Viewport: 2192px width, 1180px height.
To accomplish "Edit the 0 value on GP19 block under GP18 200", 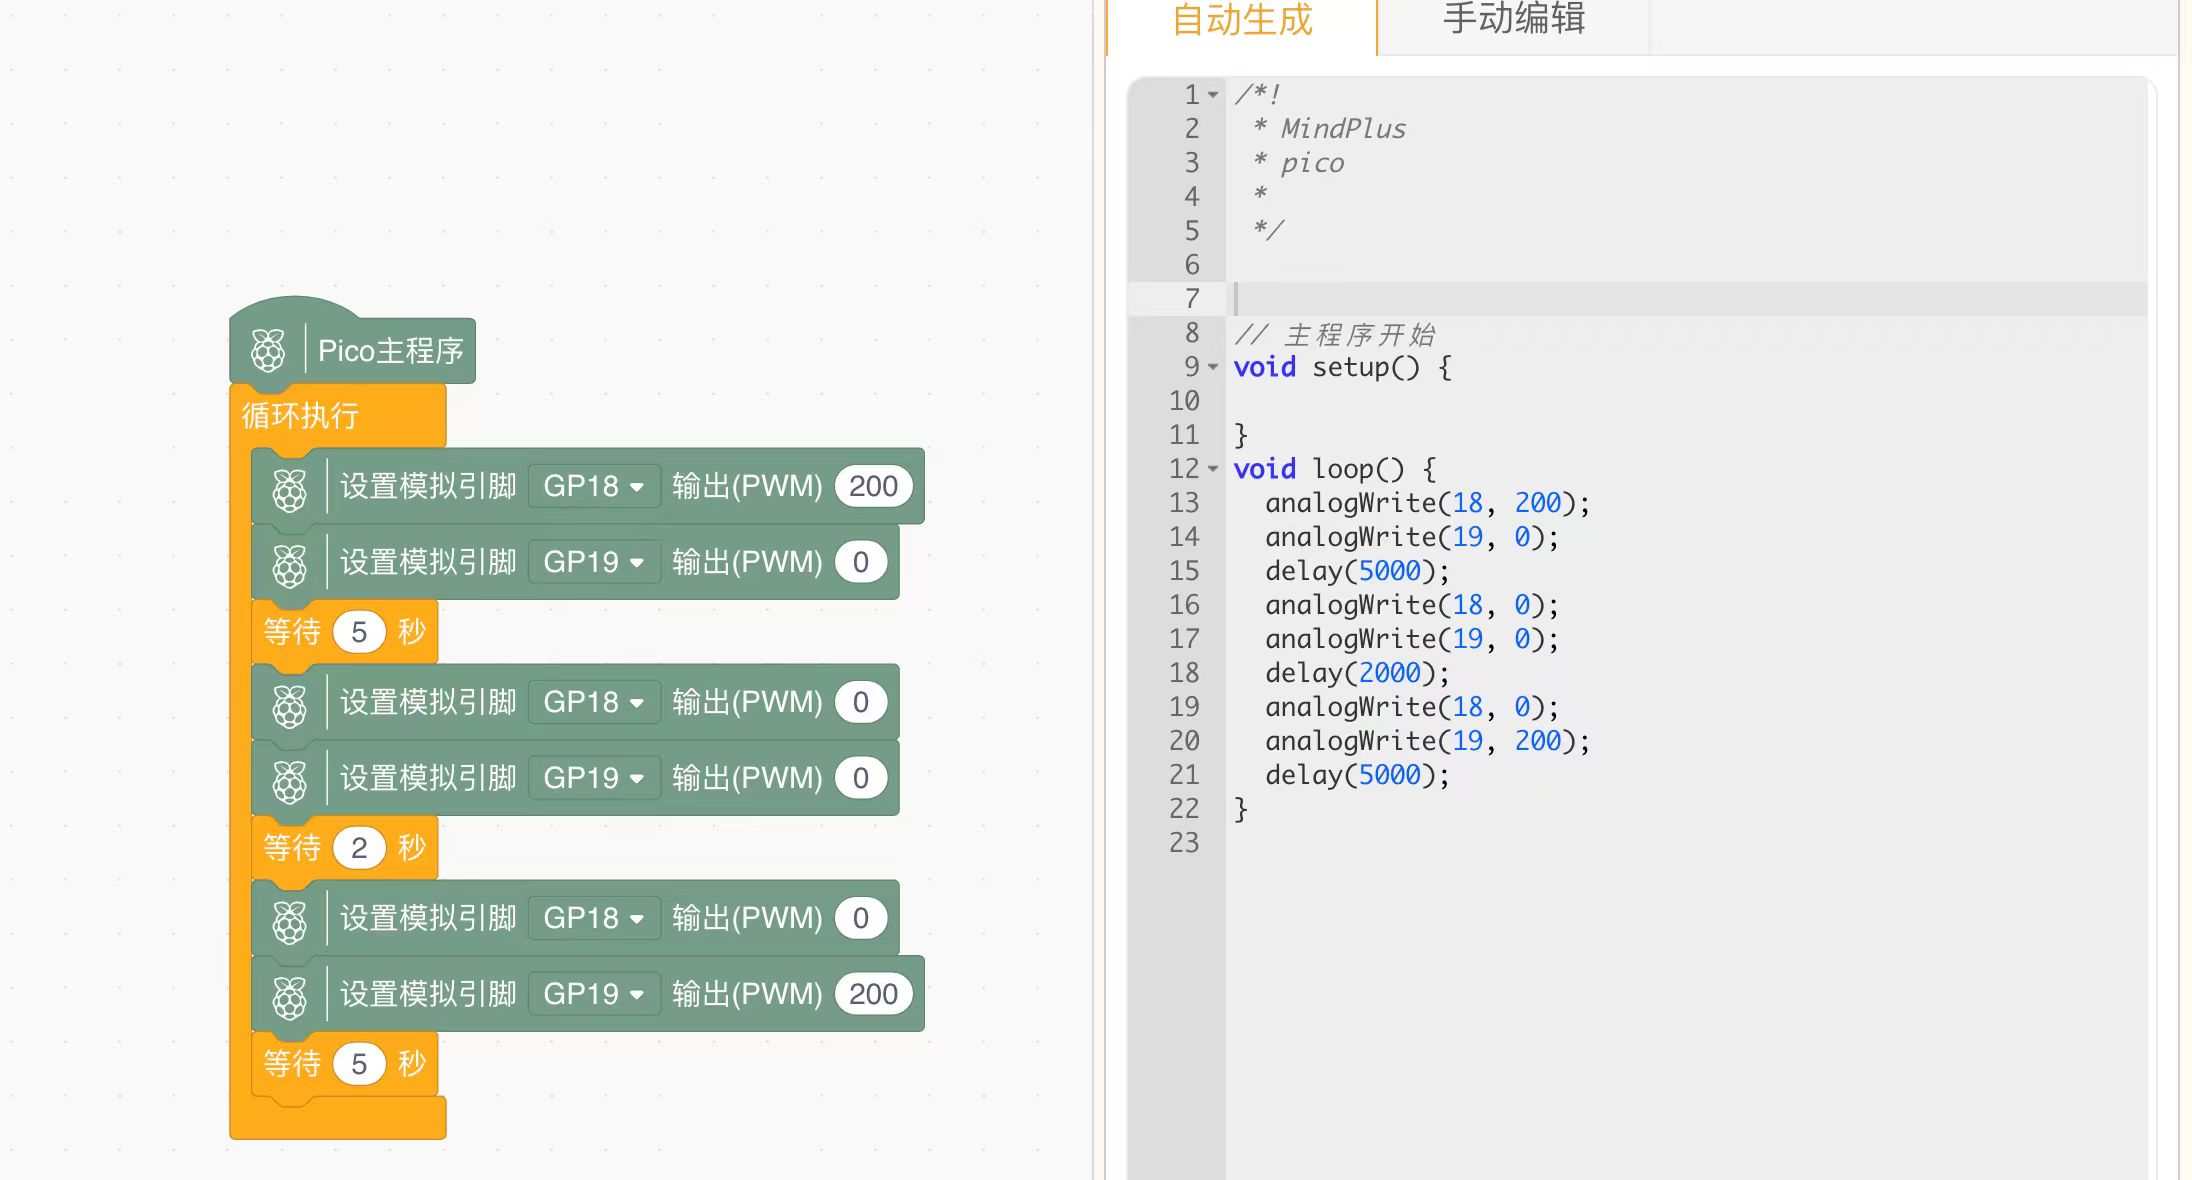I will point(861,562).
